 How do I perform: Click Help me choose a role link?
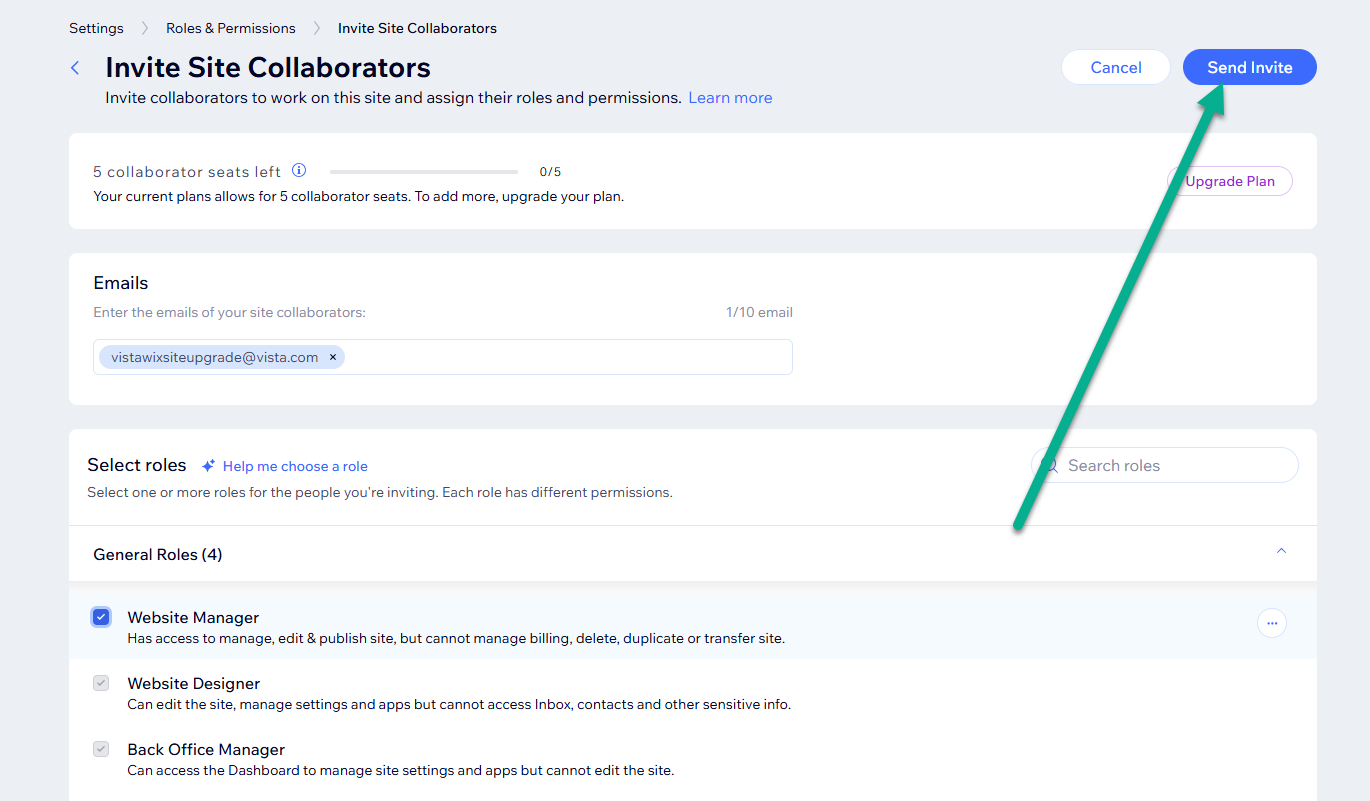click(x=295, y=466)
